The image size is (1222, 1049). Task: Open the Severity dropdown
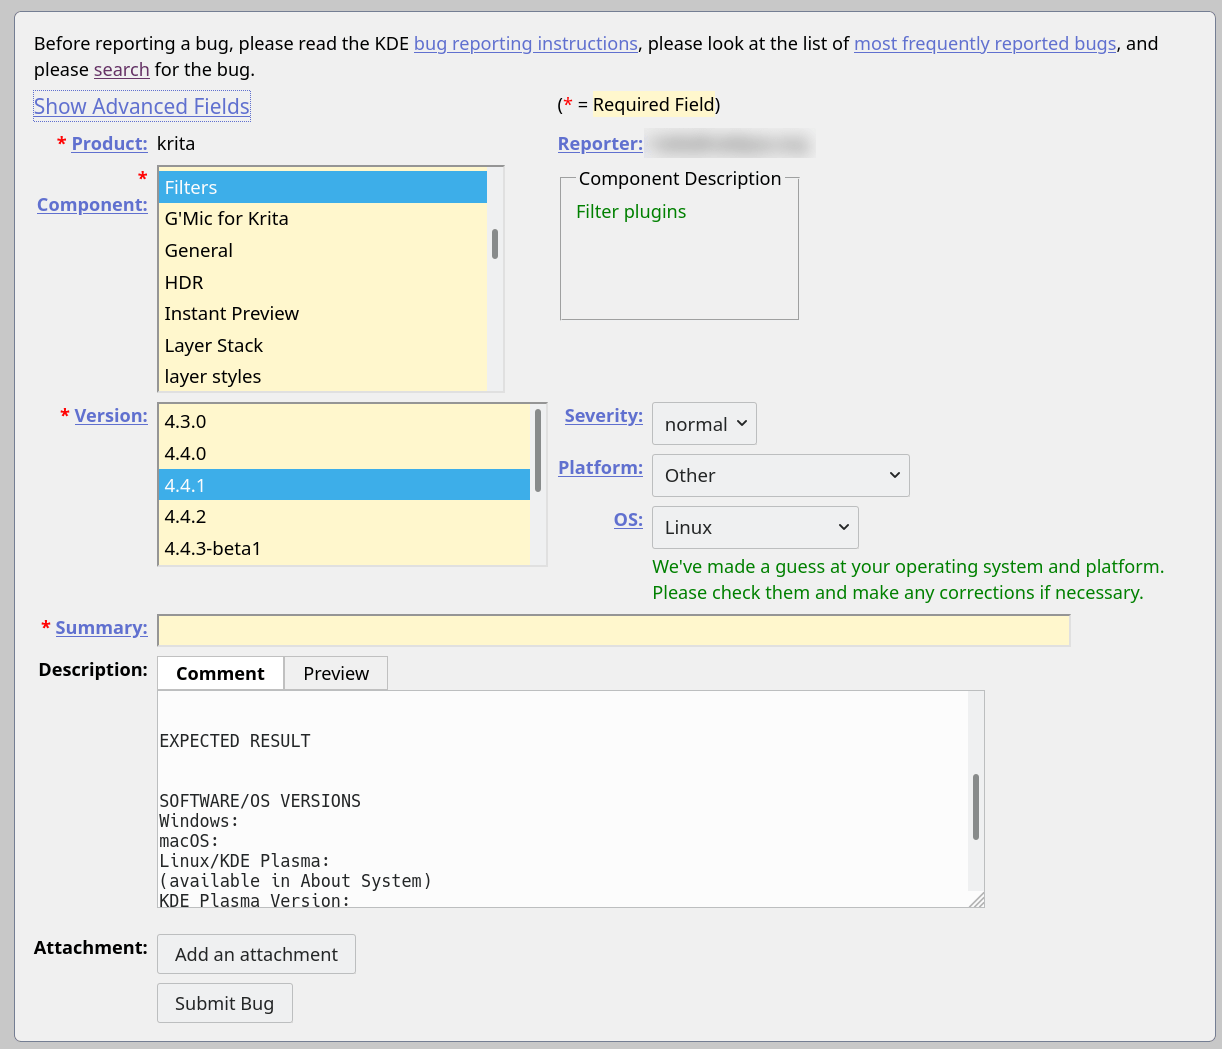coord(704,424)
